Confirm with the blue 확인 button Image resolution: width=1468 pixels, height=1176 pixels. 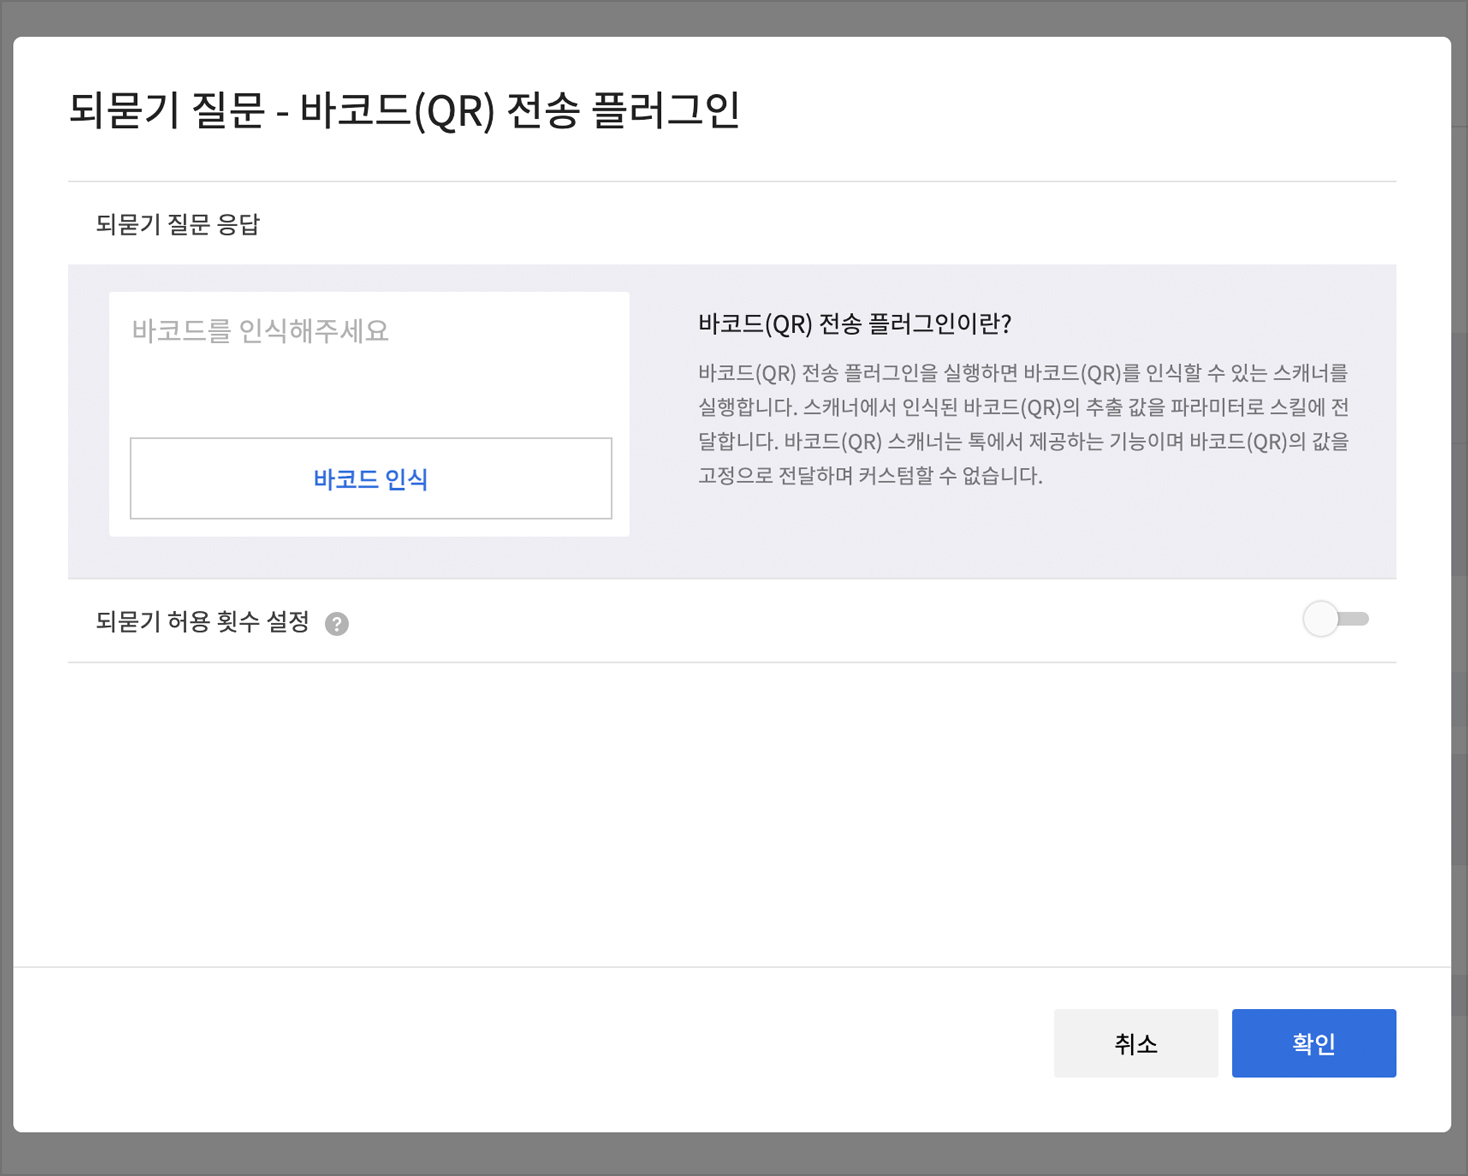tap(1313, 1043)
